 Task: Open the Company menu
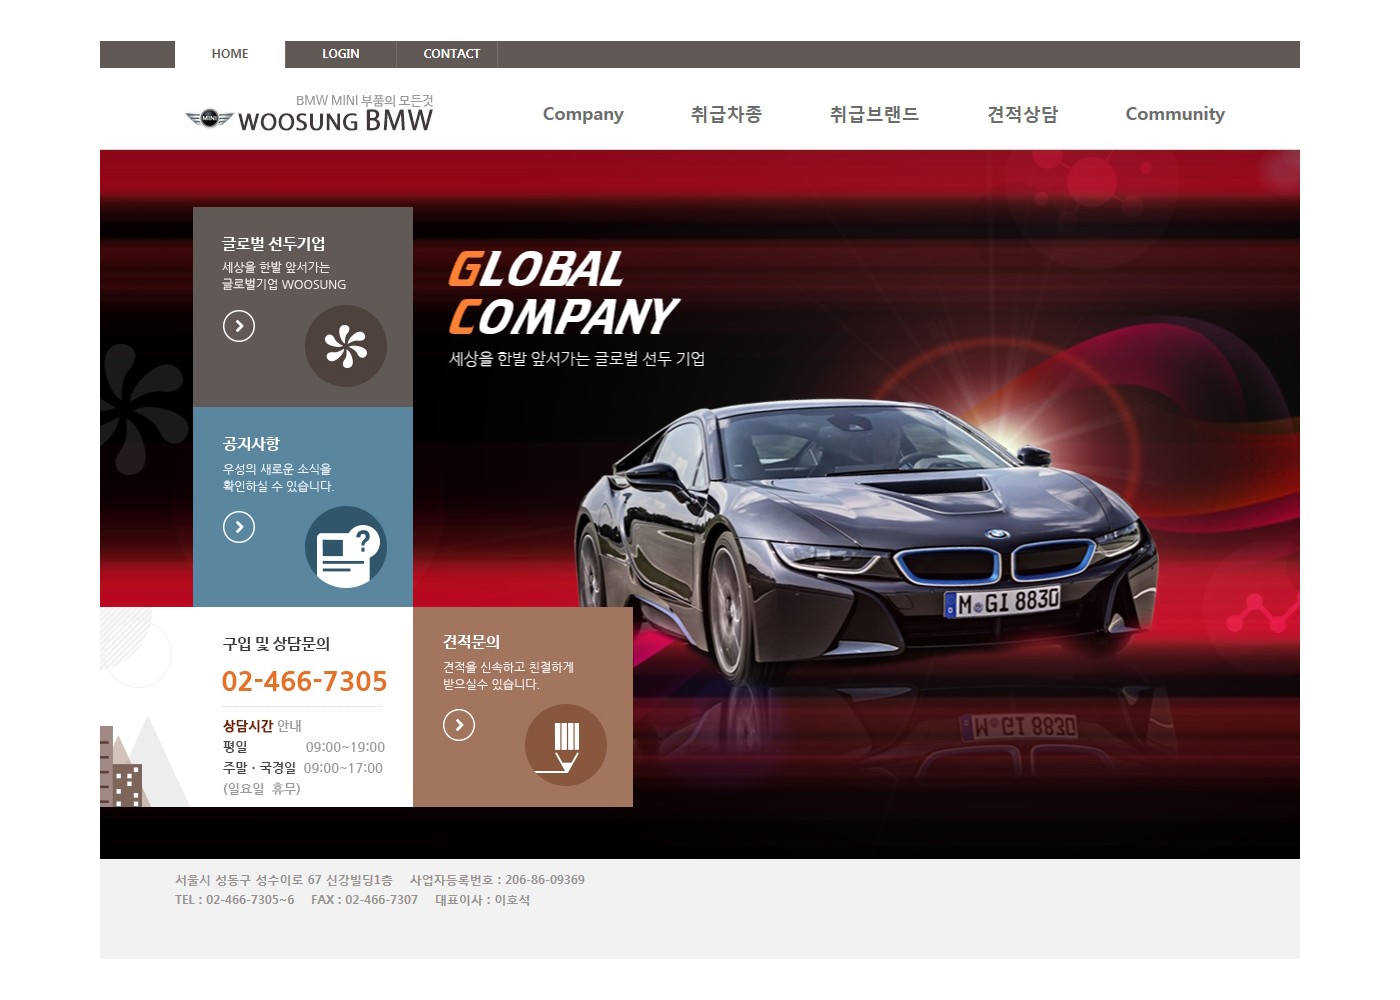(583, 114)
